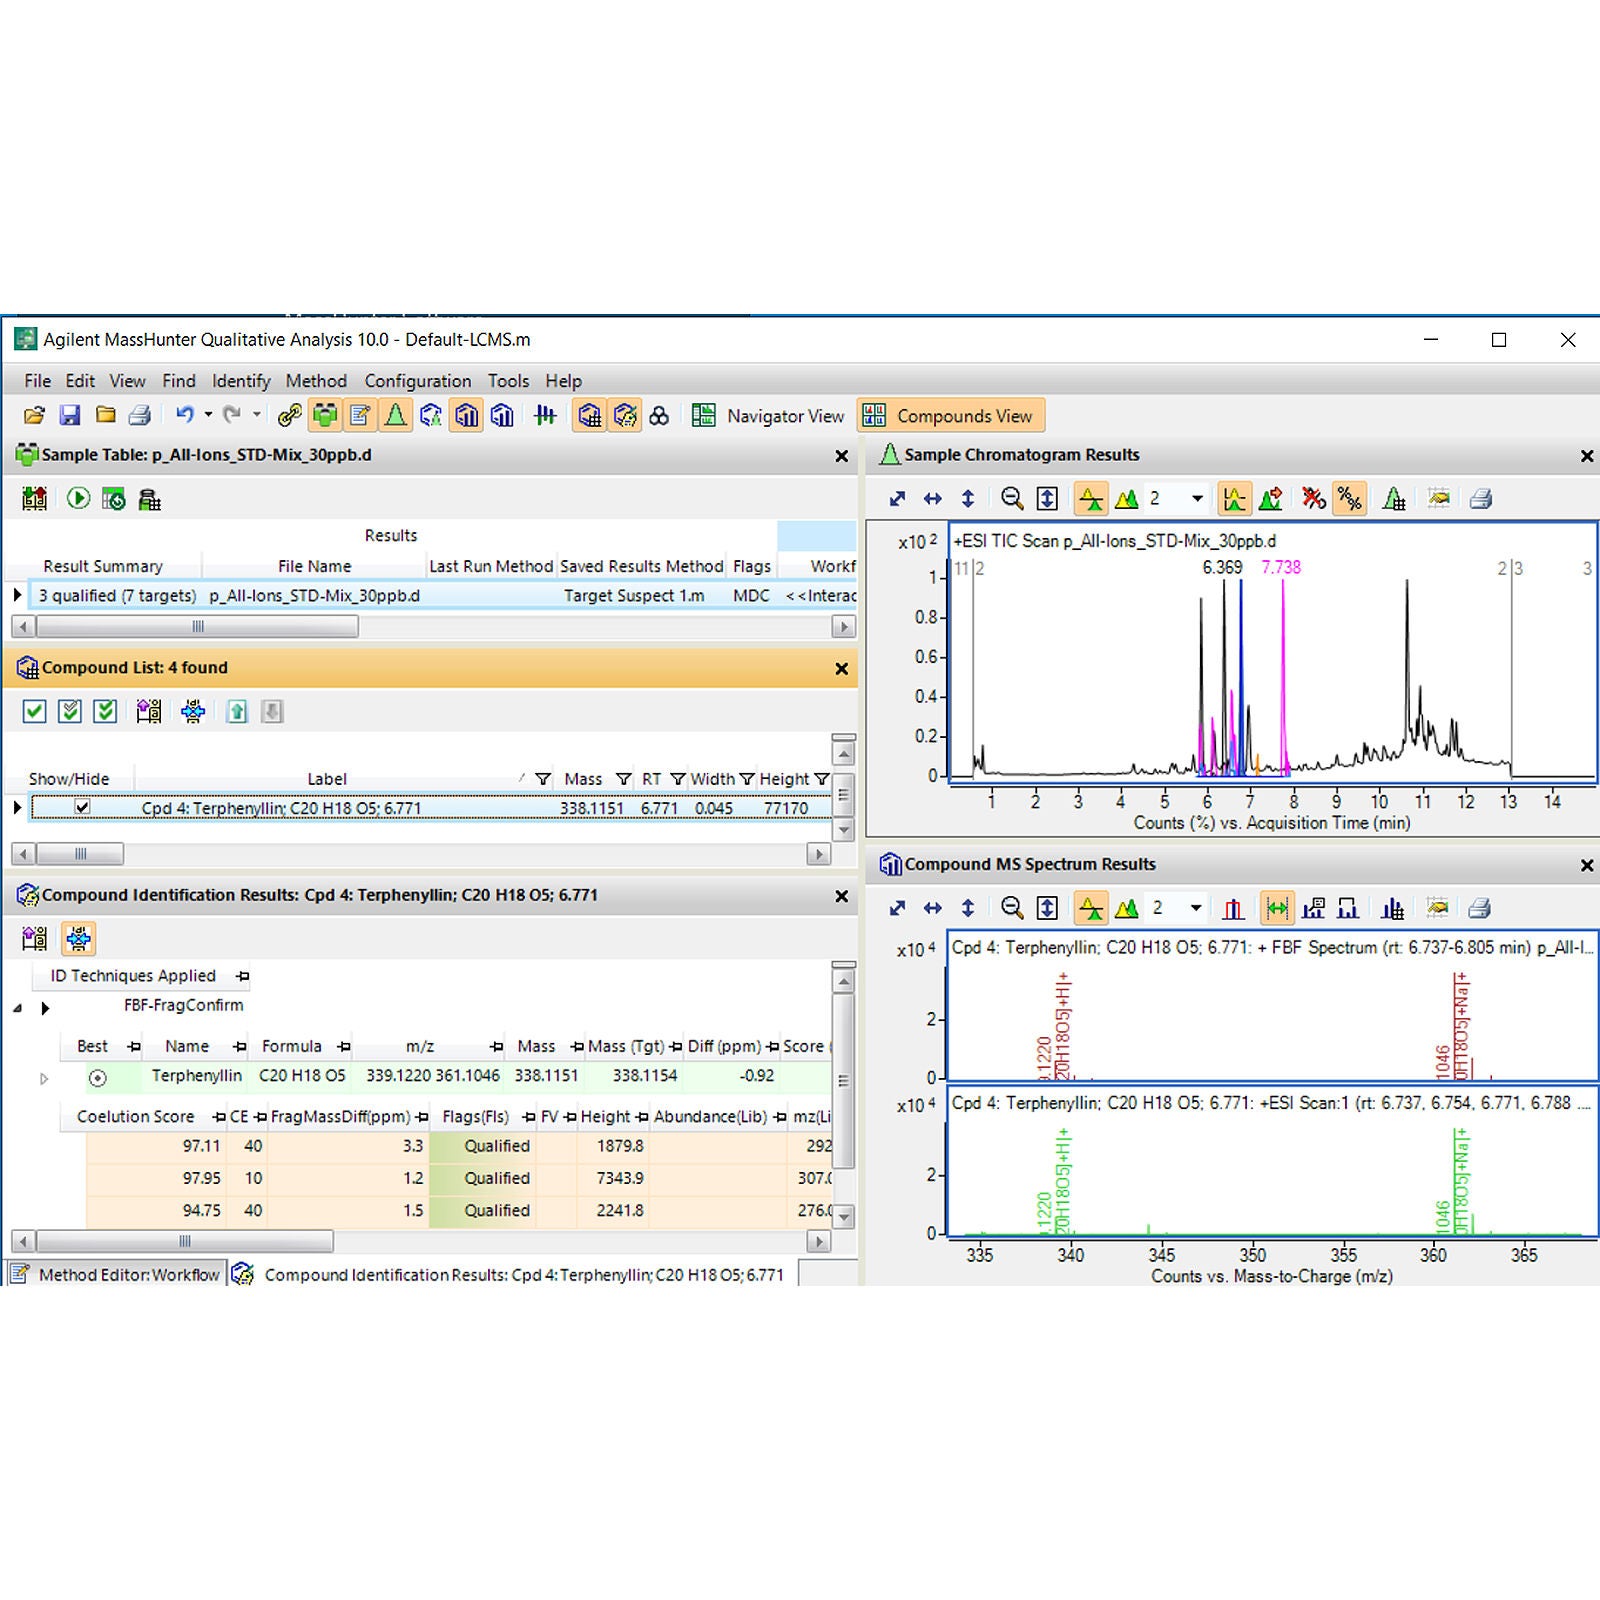Select the '3 qualified (7 targets)' result row
1600x1600 pixels.
(440, 596)
